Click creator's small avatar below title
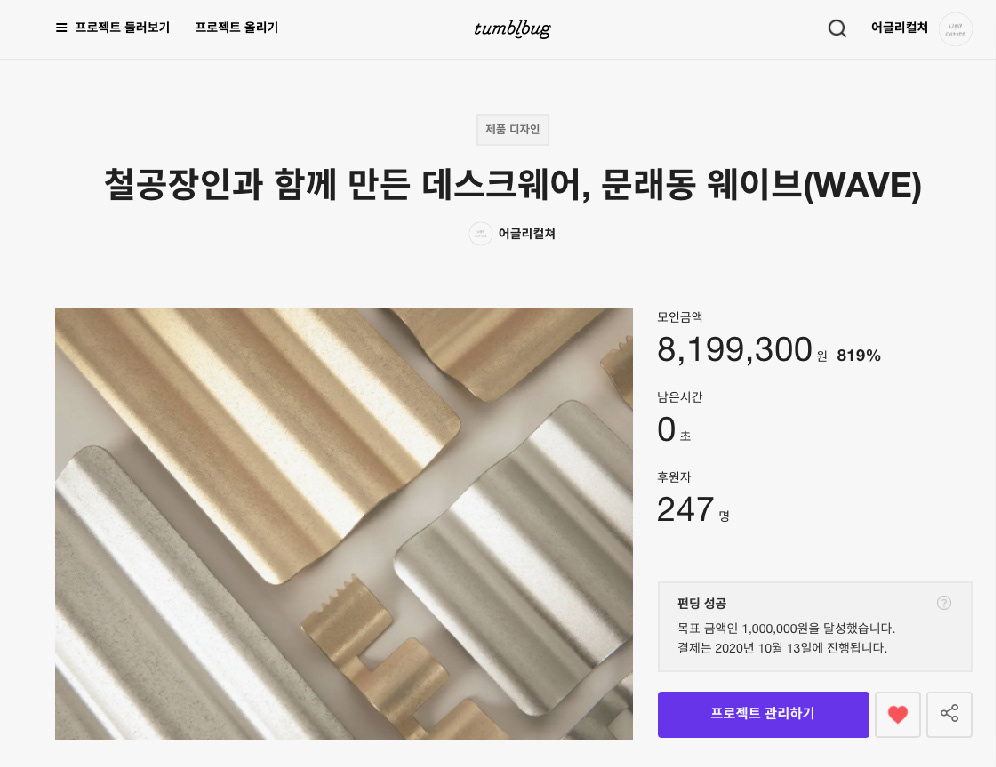This screenshot has height=767, width=996. [480, 233]
